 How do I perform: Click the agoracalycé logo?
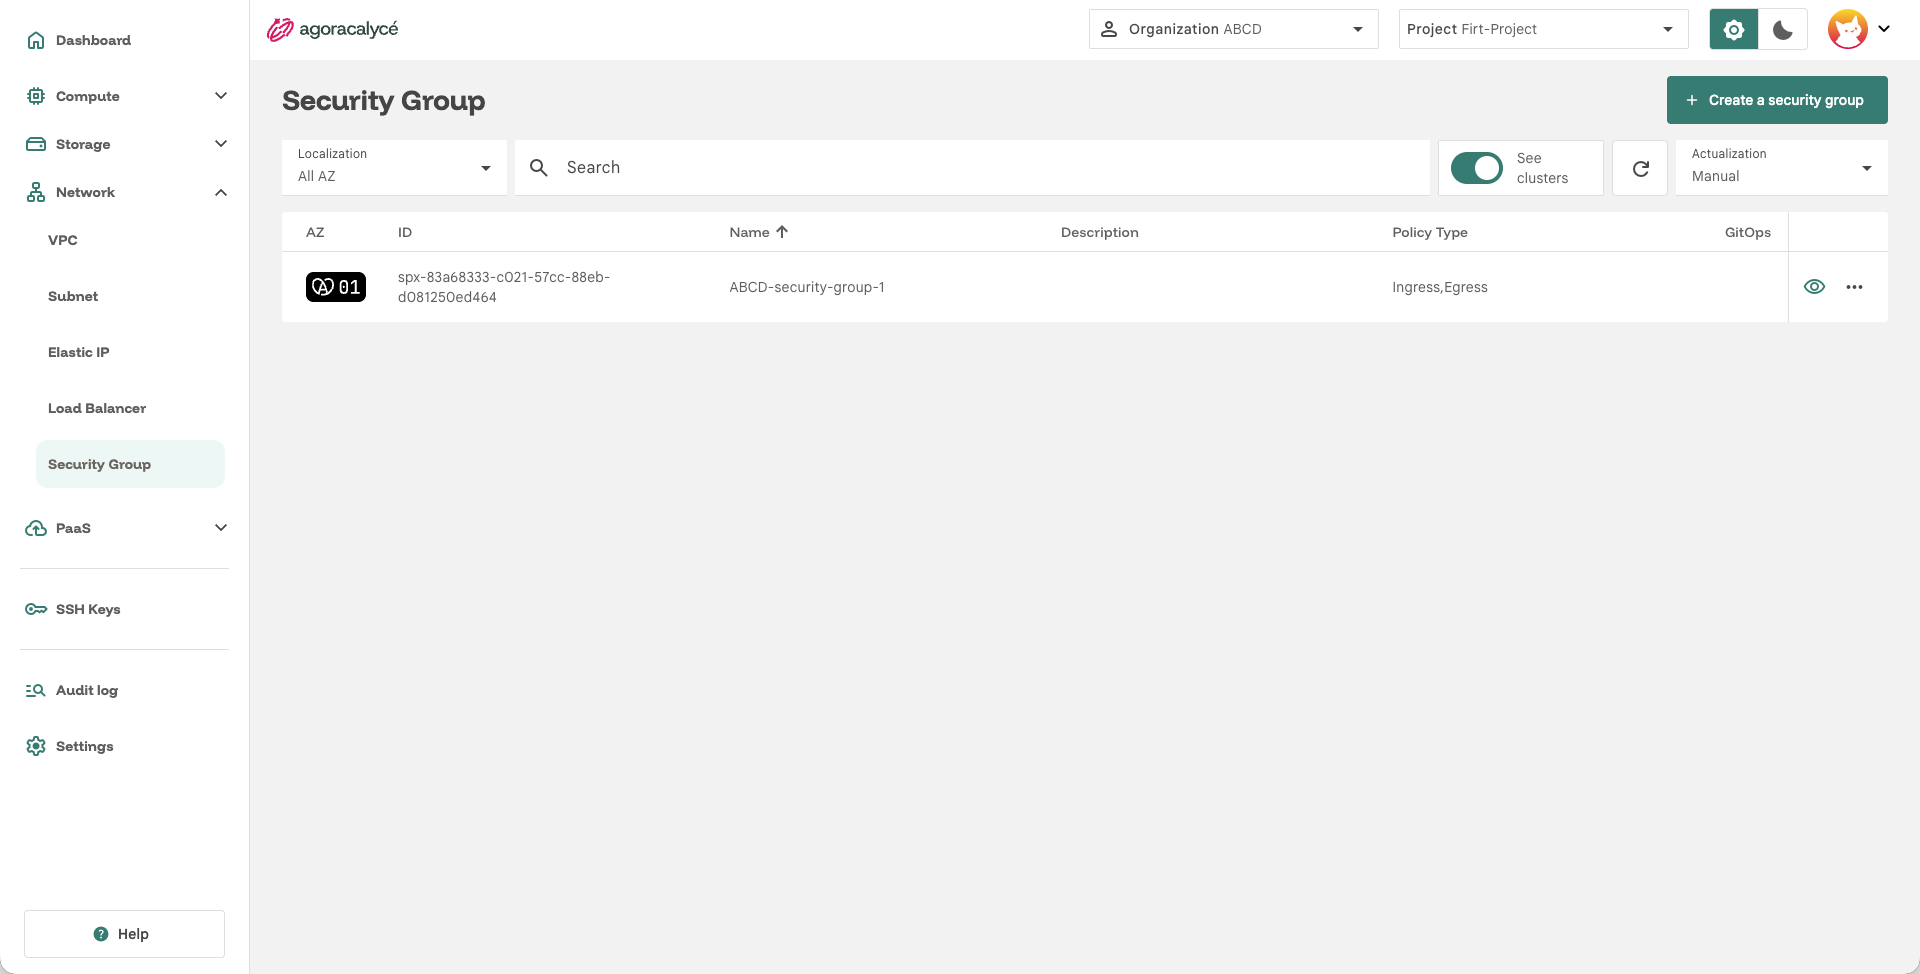click(x=332, y=29)
